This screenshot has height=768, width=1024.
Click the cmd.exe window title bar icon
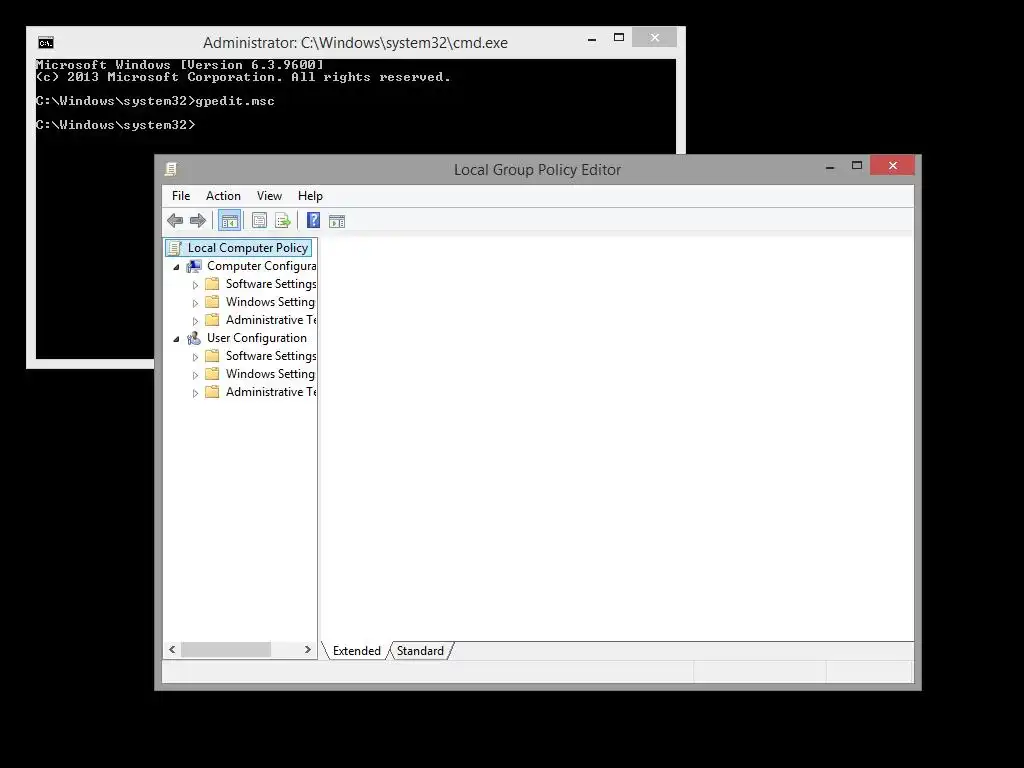tap(46, 43)
